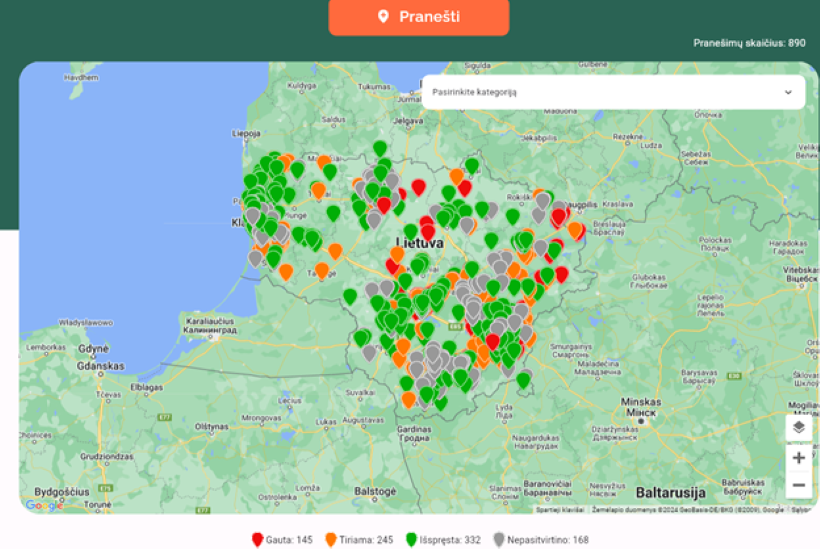820x549 pixels.
Task: Click the green Išspręsta: 332 legend marker
Action: coord(411,540)
